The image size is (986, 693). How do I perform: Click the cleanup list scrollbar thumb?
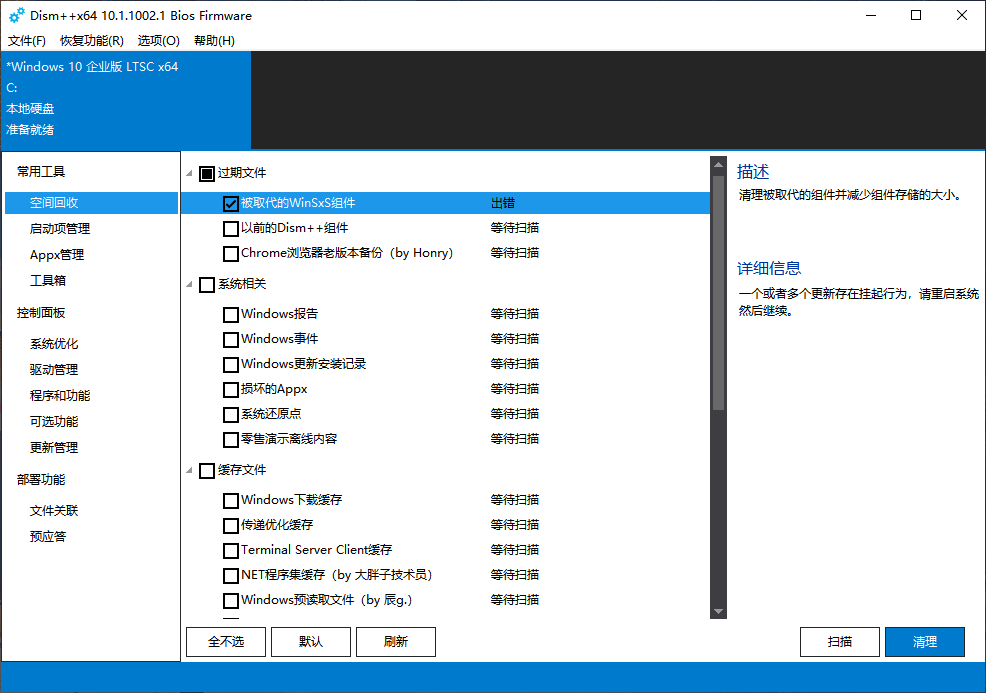[x=718, y=293]
